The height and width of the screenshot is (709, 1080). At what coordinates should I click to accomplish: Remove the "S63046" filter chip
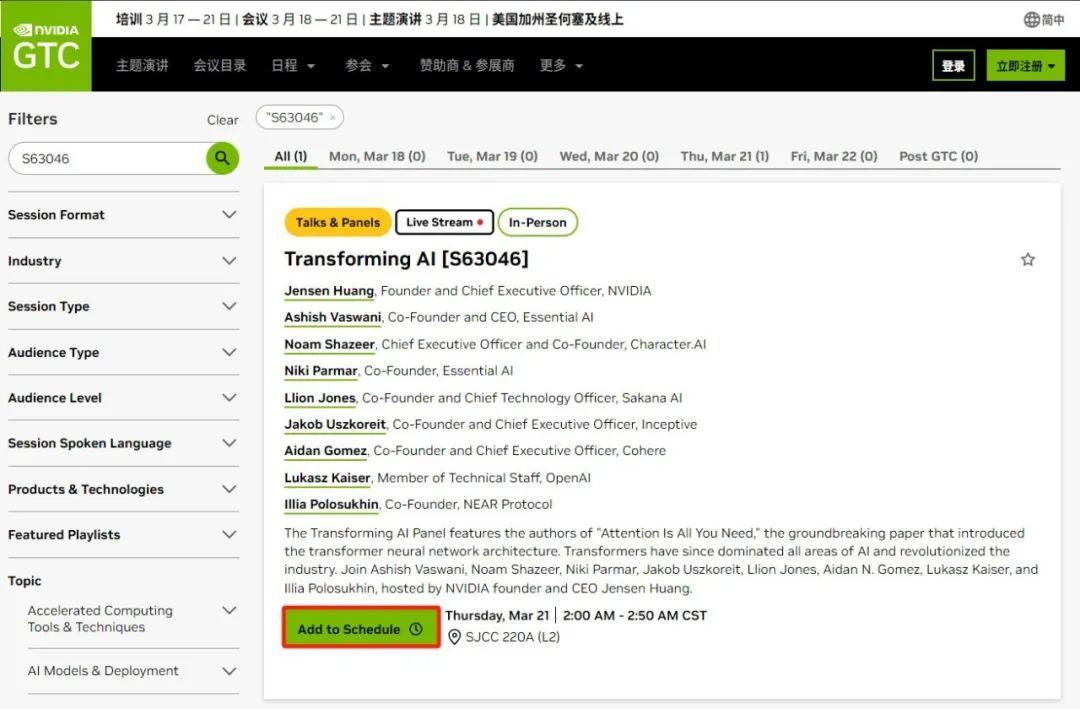(x=333, y=118)
